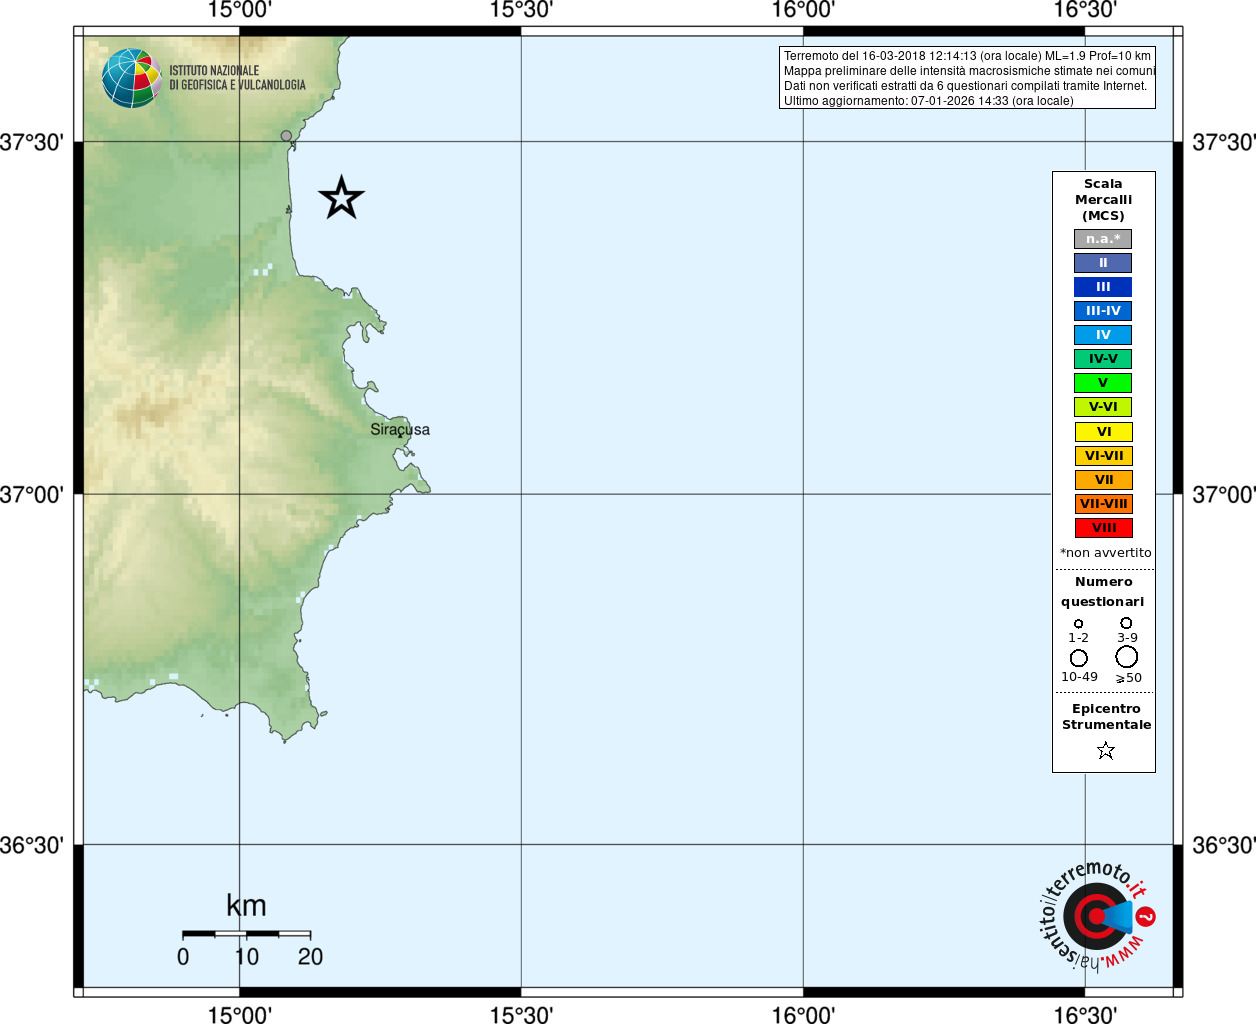
Task: Click the II intensity swatch
Action: (1103, 263)
